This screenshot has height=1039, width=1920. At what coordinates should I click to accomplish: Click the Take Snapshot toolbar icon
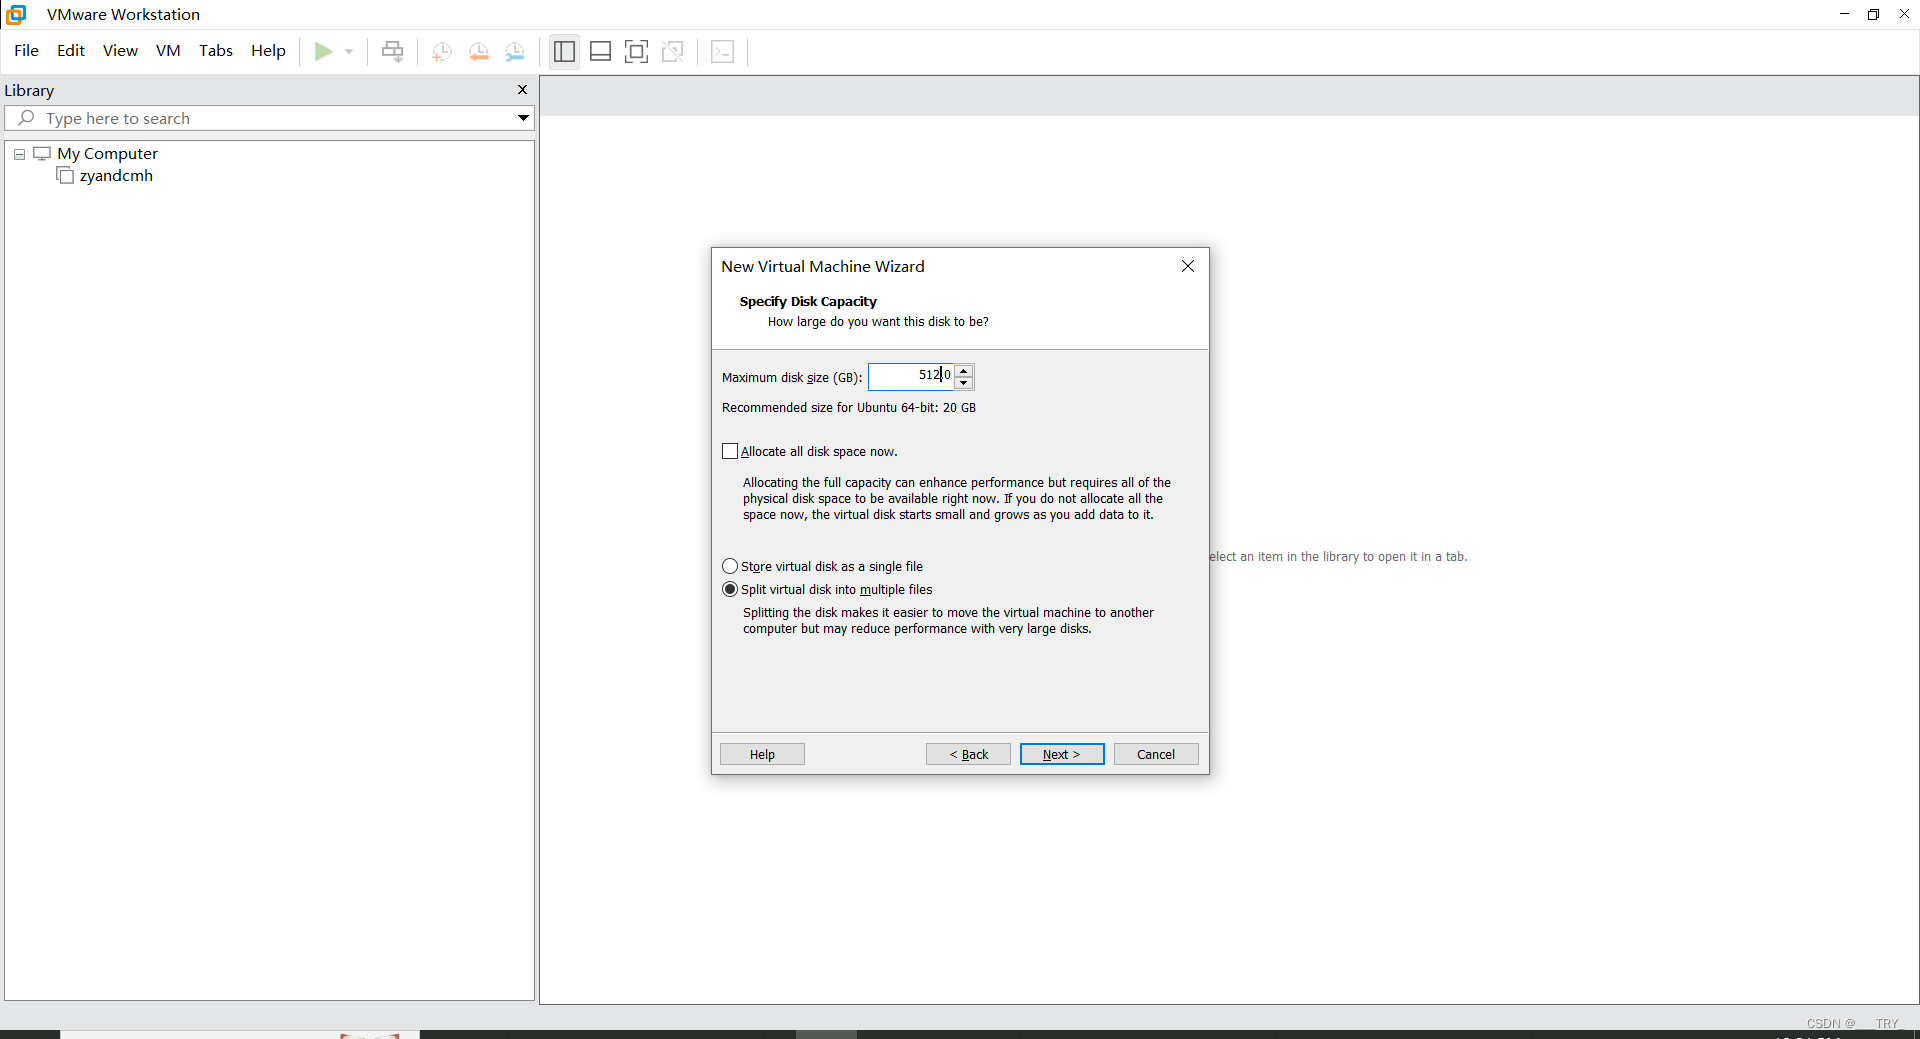(x=441, y=51)
